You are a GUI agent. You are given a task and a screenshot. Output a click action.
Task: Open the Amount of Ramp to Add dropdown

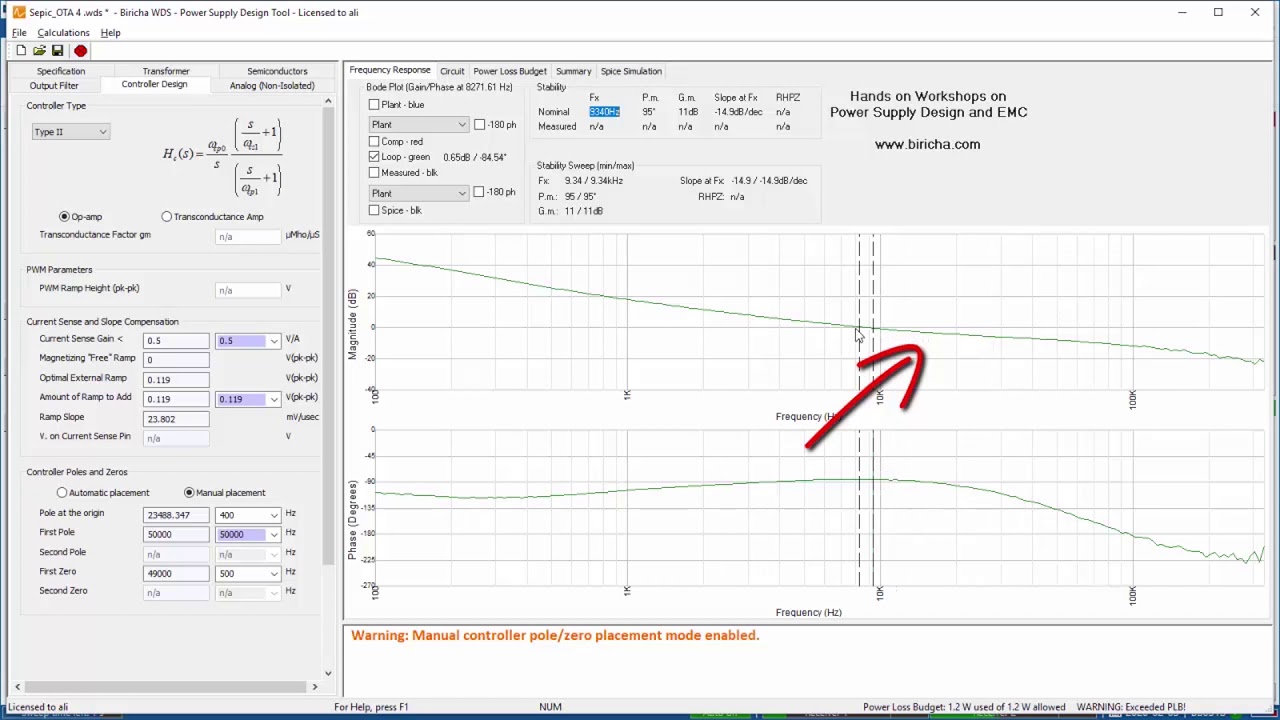point(248,399)
